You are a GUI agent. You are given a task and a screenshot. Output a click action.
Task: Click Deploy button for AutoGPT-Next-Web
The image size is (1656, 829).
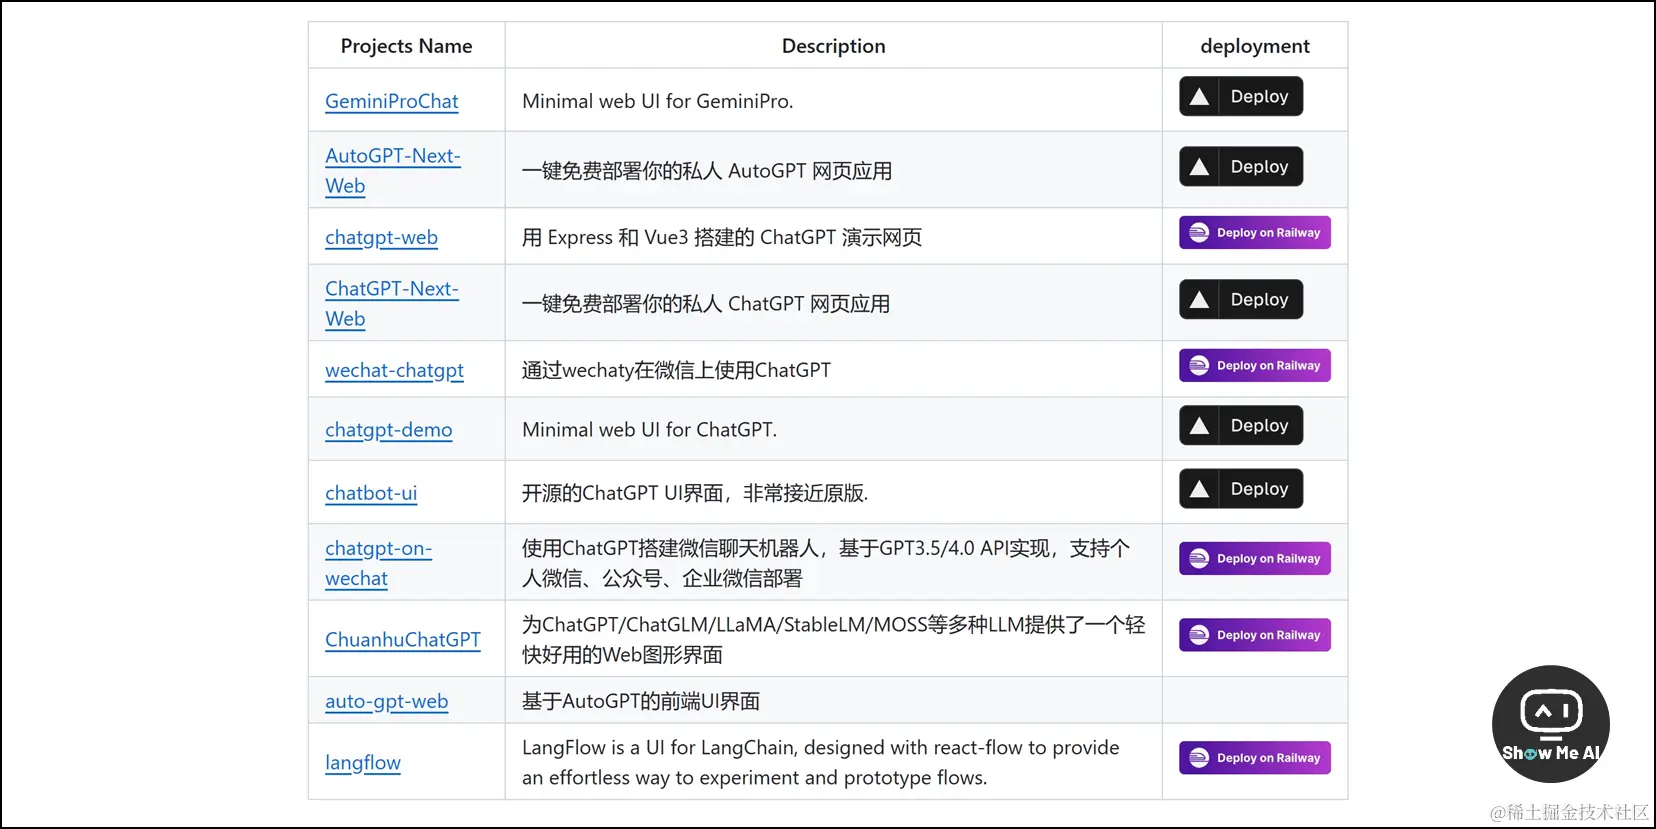[1241, 166]
